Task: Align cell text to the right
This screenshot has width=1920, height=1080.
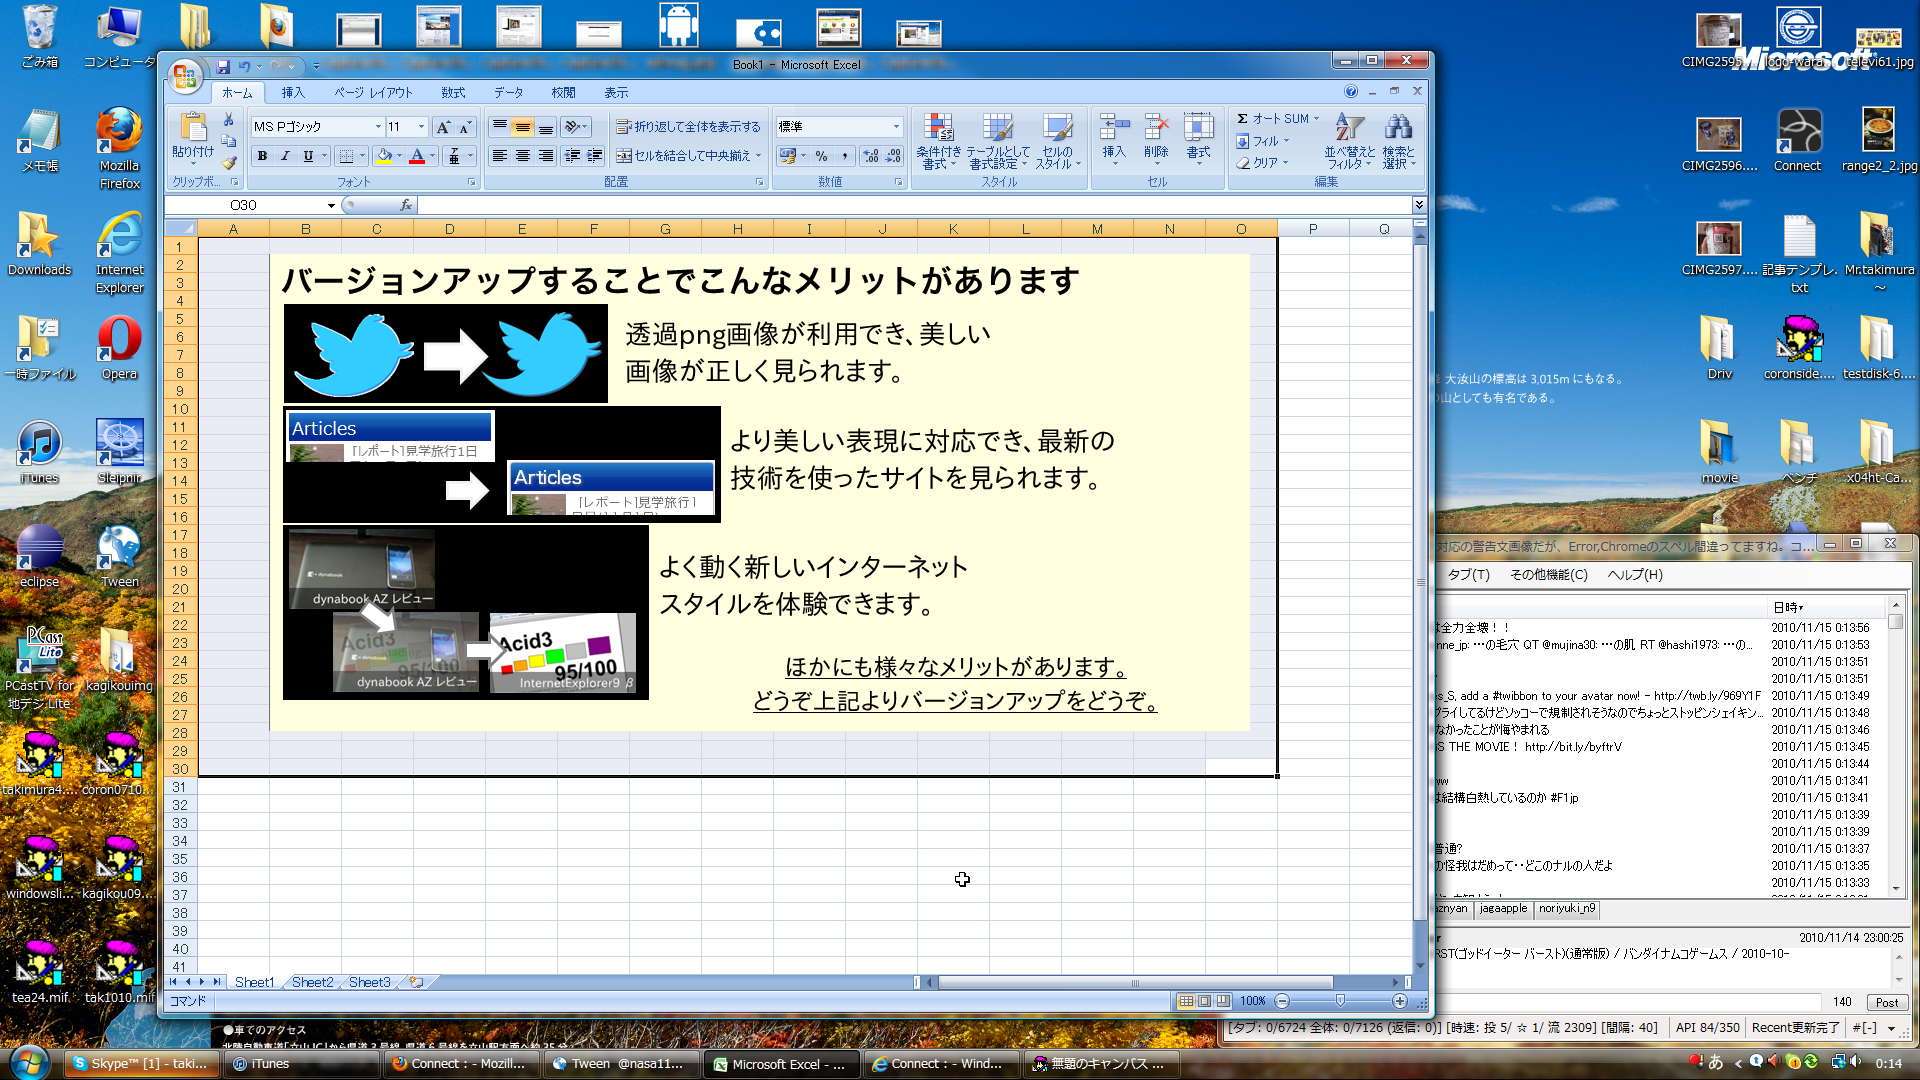Action: (545, 156)
